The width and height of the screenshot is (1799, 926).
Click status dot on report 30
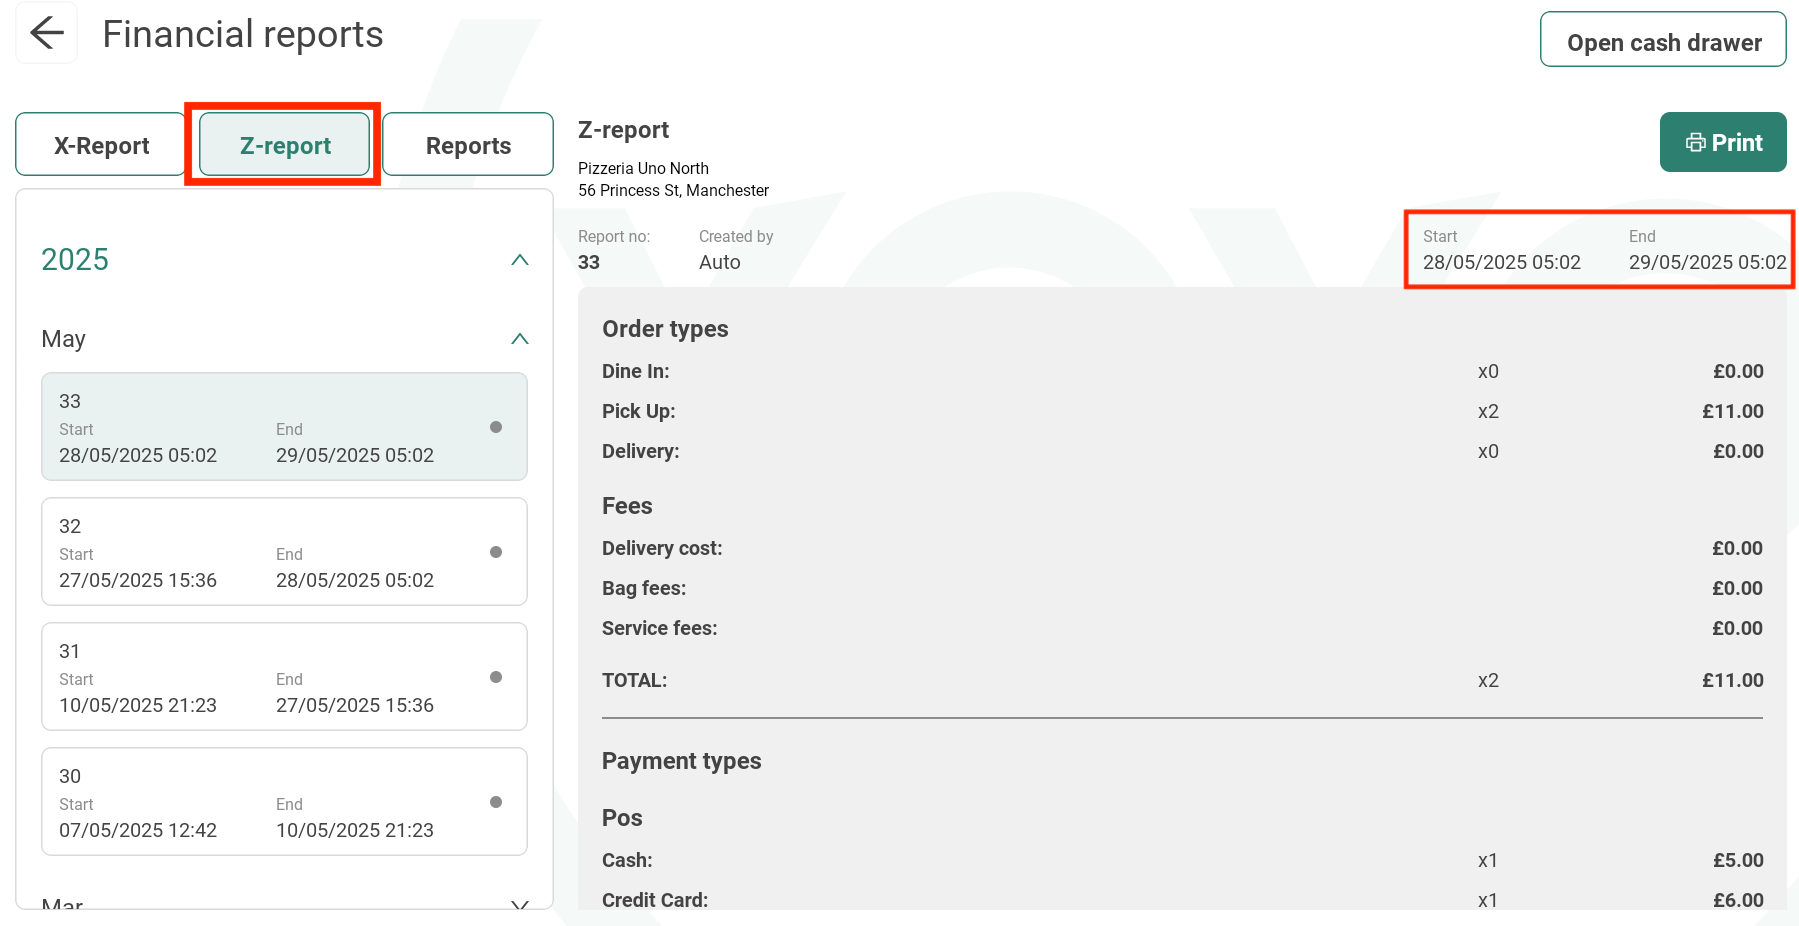[496, 802]
